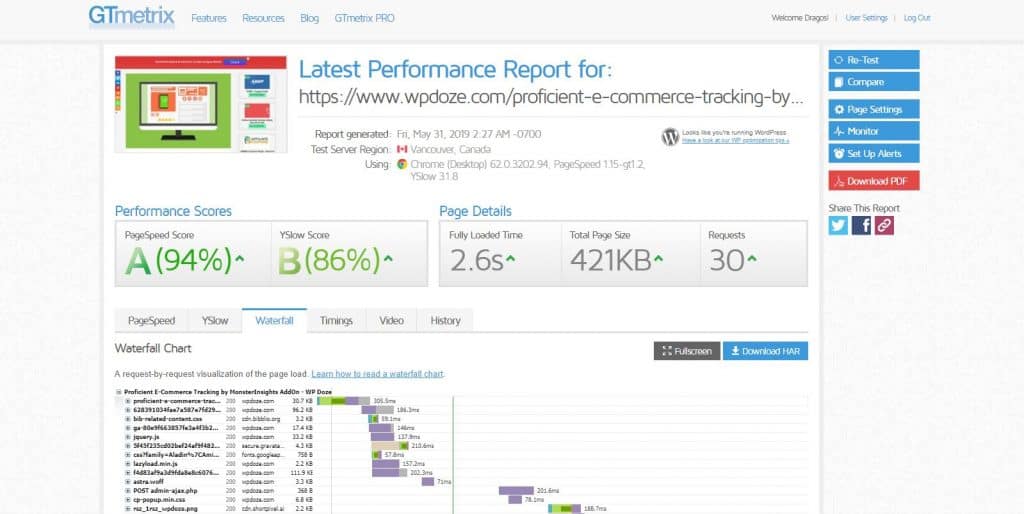Click the POST admin-ajax.php 201.6ms bar
The width and height of the screenshot is (1024, 514).
coord(516,490)
